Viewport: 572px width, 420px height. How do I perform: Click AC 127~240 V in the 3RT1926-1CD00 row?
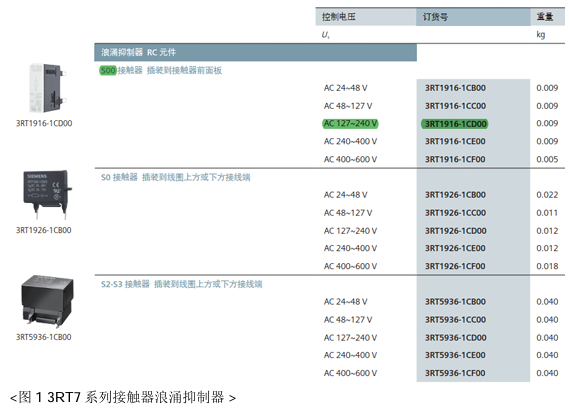[x=350, y=231]
